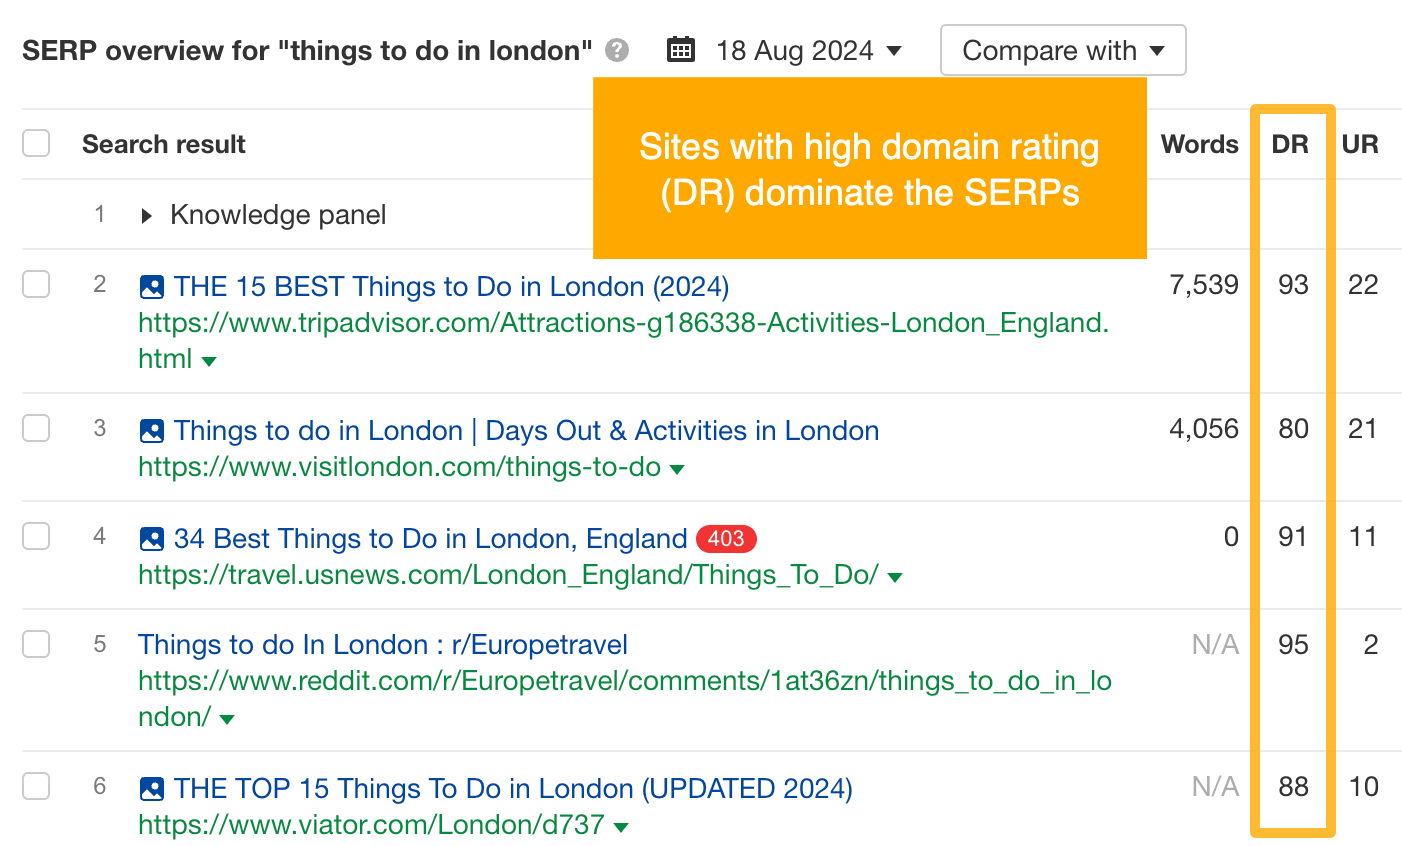Image resolution: width=1402 pixels, height=846 pixels.
Task: Expand the Knowledge panel row
Action: 145,214
